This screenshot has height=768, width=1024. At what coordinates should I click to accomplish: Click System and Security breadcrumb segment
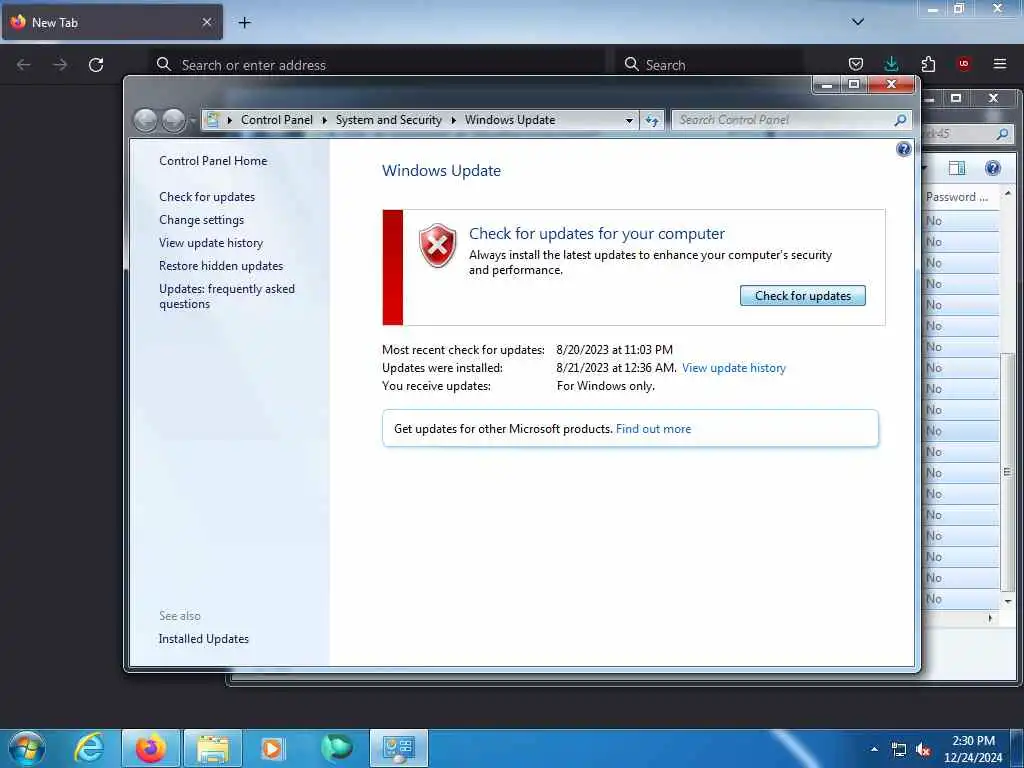click(389, 120)
